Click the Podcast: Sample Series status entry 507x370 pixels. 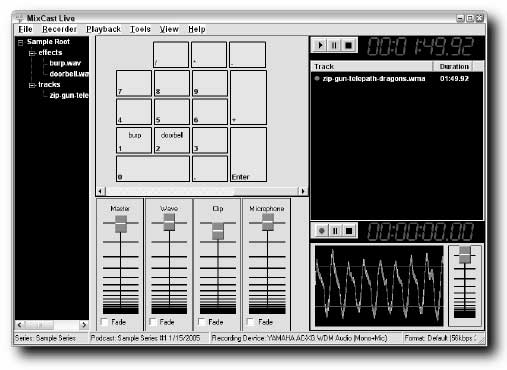[x=149, y=338]
